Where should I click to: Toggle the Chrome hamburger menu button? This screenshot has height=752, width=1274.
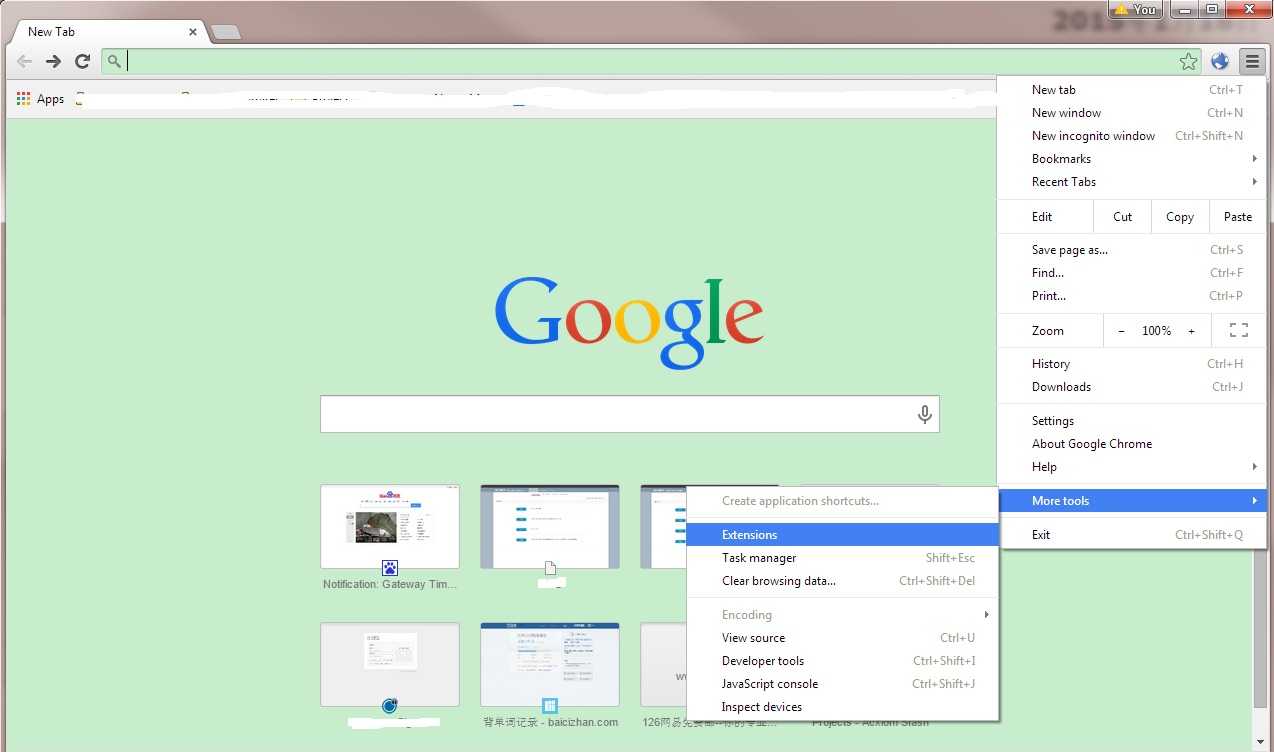[x=1252, y=62]
